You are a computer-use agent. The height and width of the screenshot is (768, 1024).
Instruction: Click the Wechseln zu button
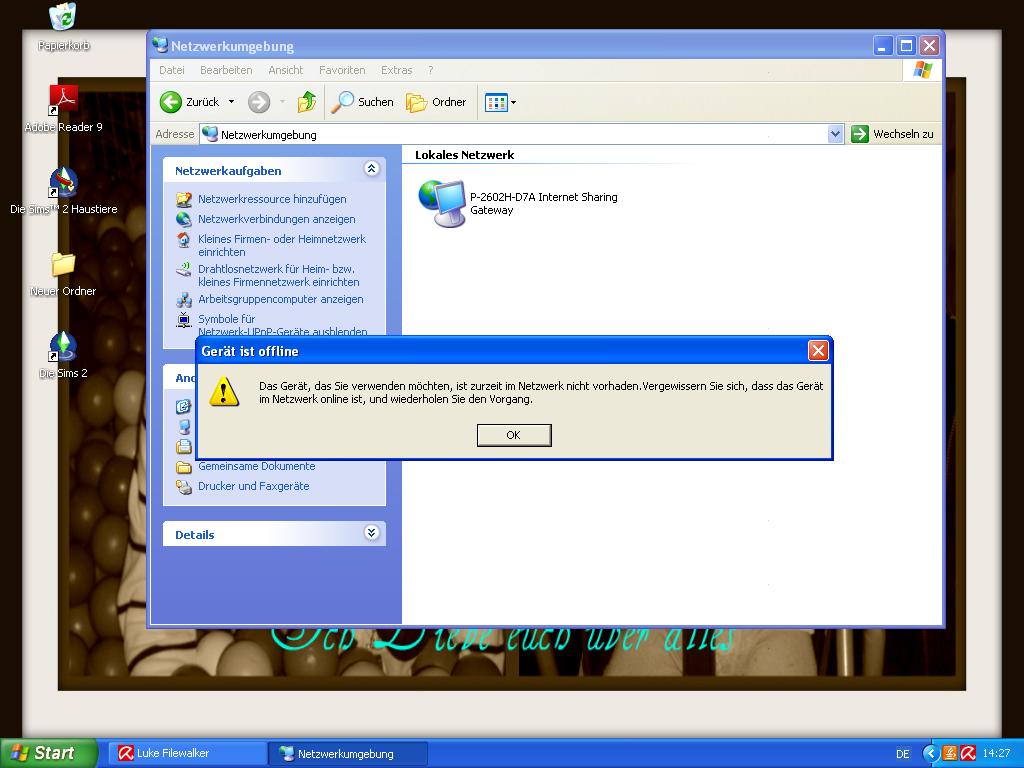tap(893, 134)
